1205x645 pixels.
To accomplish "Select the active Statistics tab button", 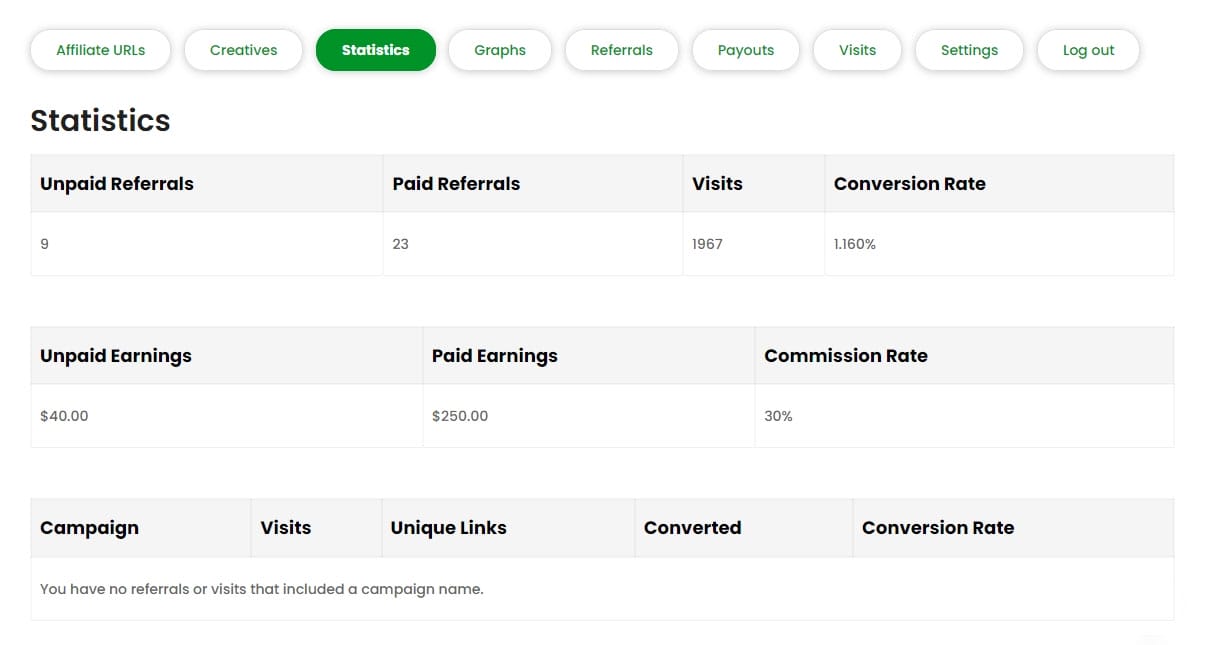I will pos(375,50).
